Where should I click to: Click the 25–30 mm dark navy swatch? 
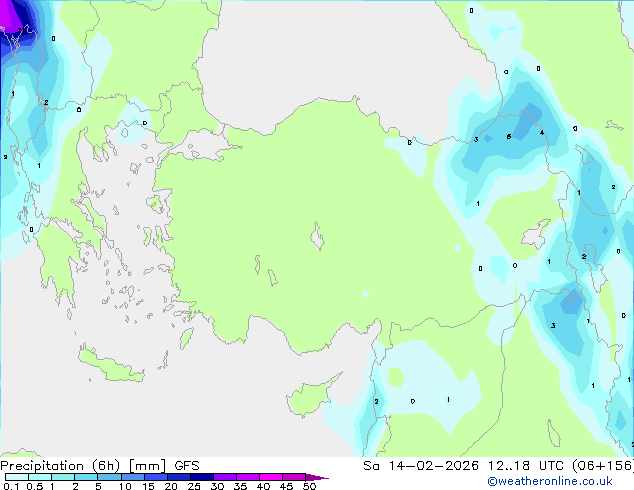202,477
